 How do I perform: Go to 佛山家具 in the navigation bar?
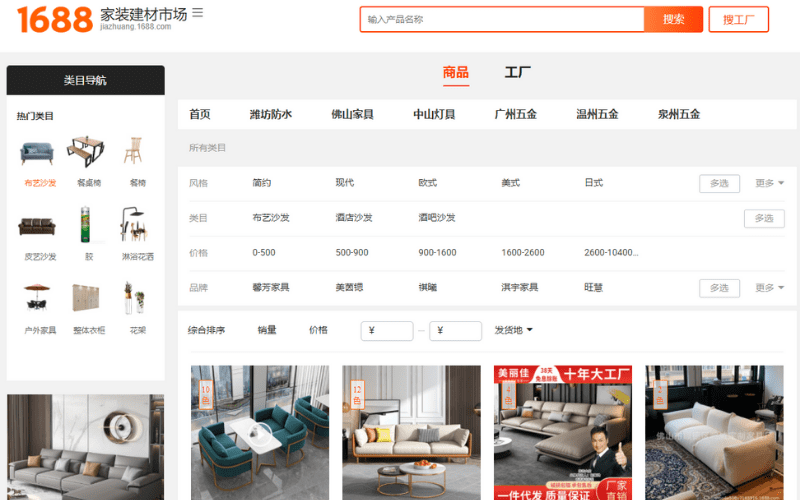(352, 115)
